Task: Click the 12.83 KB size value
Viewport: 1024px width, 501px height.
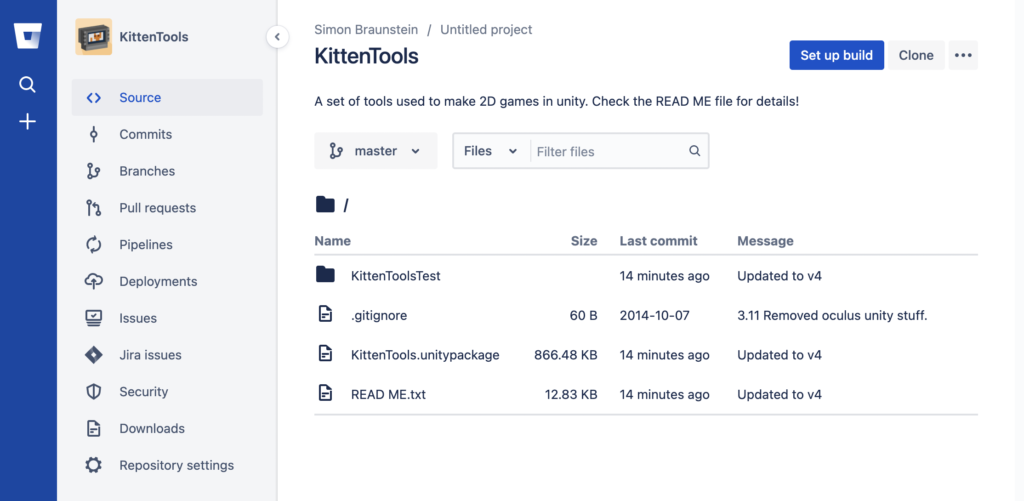Action: pyautogui.click(x=571, y=395)
